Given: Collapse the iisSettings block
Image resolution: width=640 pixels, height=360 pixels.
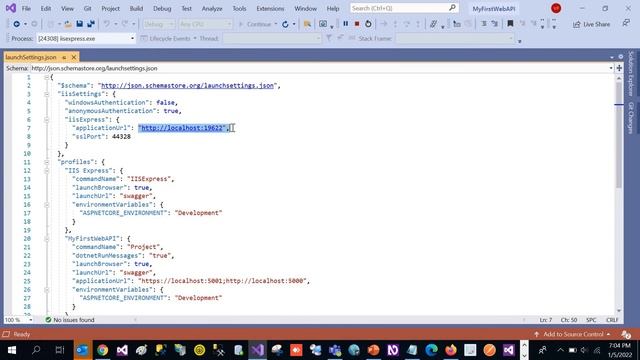Looking at the screenshot, I should click(47, 94).
